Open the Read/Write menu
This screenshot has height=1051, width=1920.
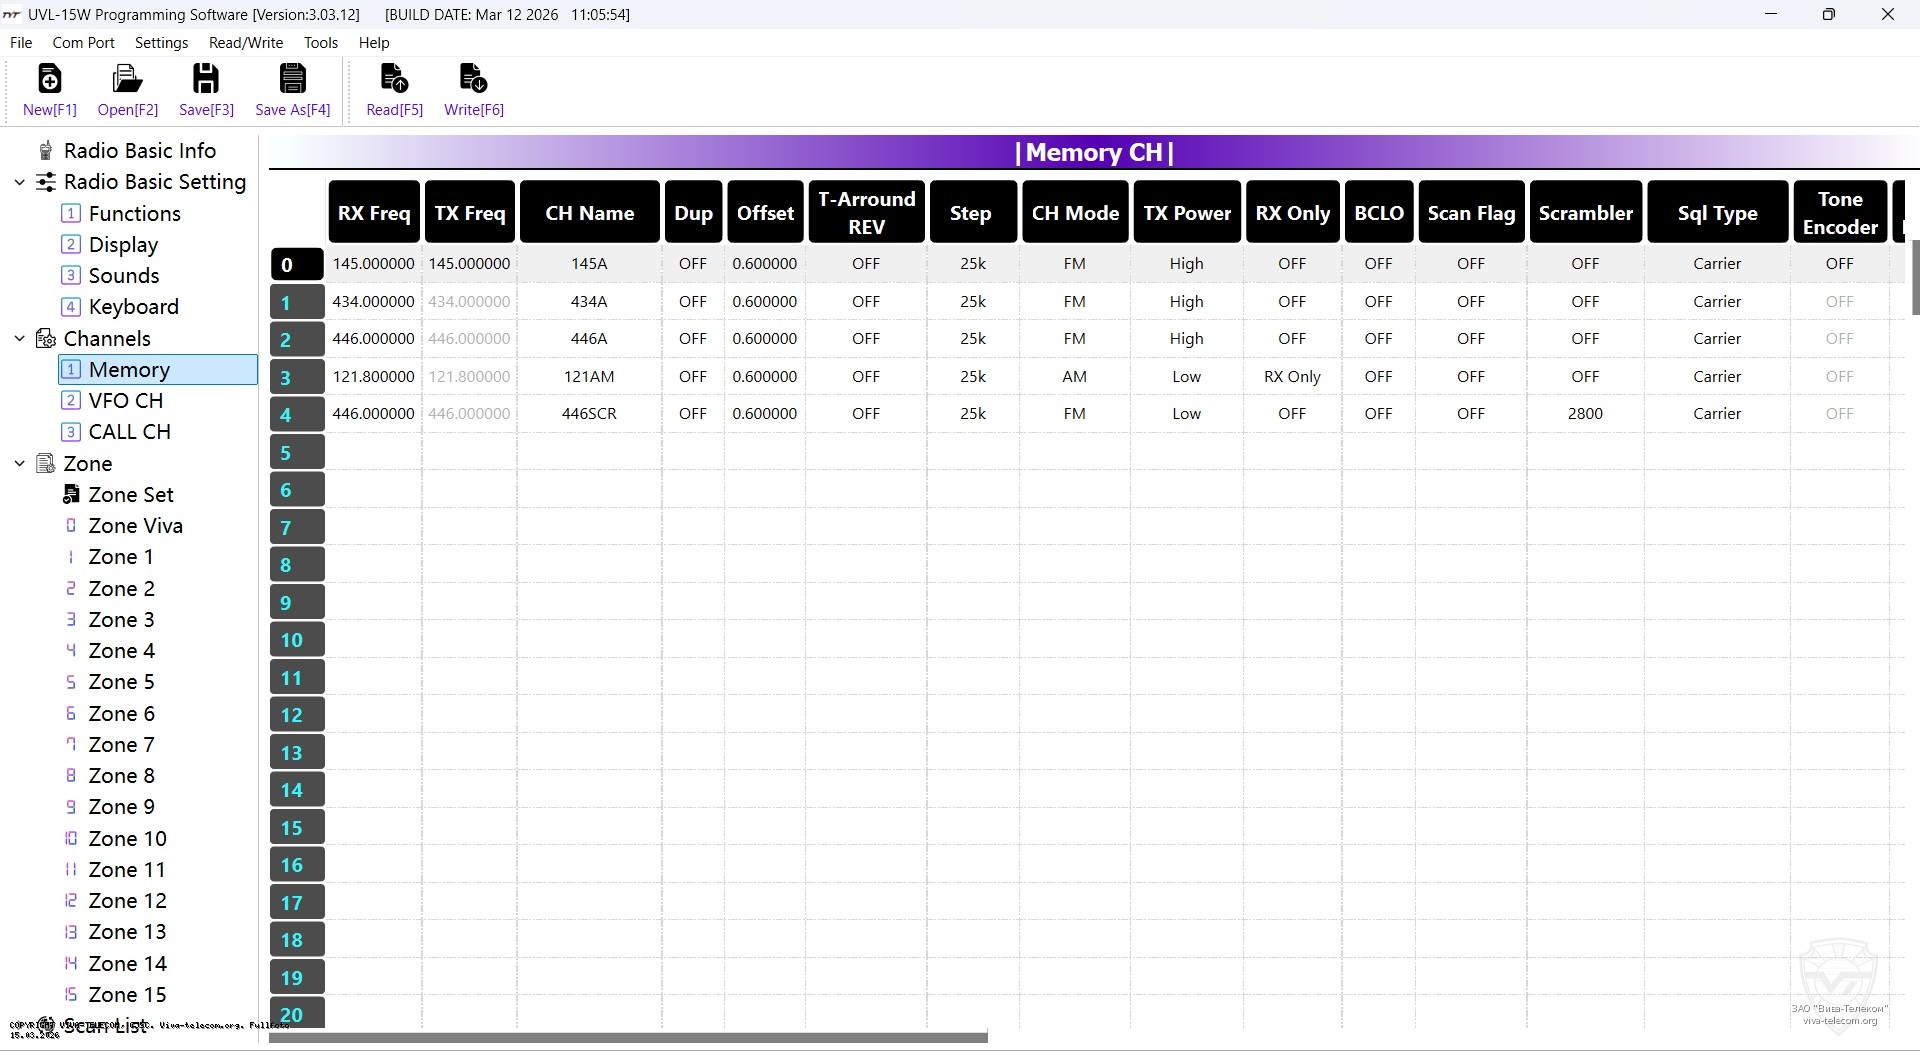pos(245,43)
